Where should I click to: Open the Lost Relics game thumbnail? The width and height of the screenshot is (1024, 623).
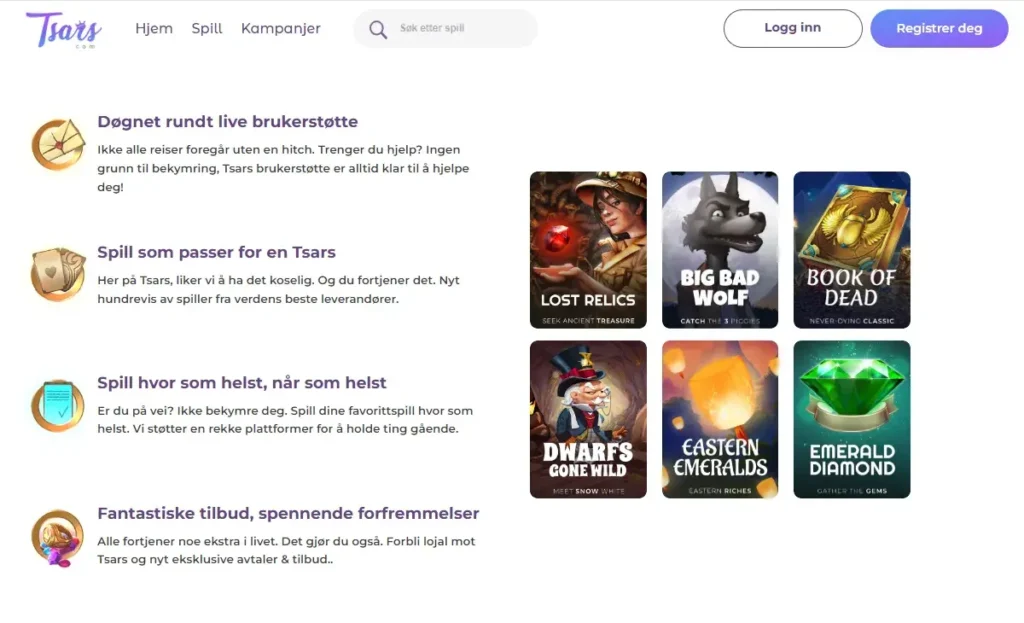[588, 250]
